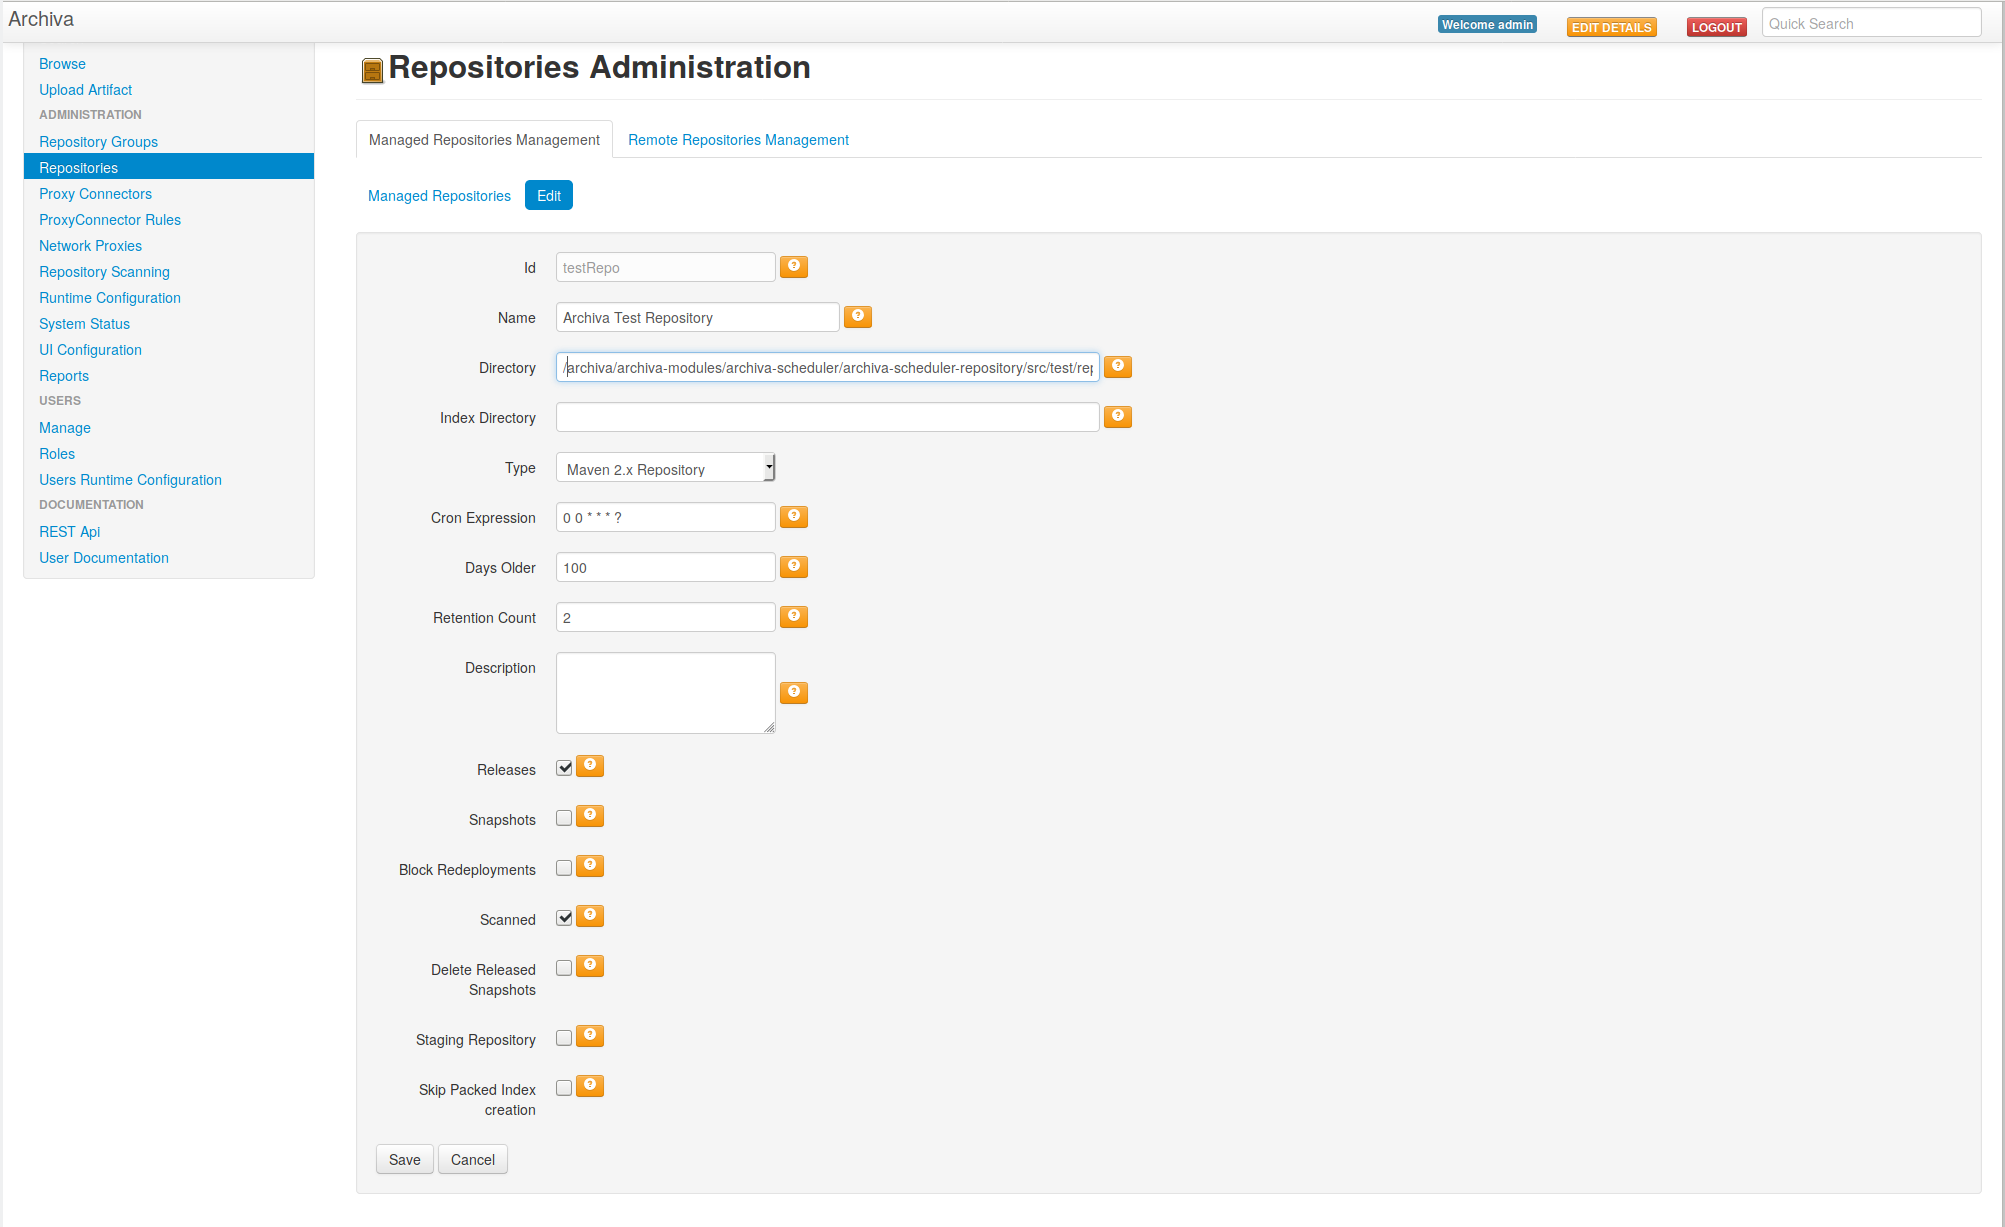Open help icon for Directory field

(x=1117, y=366)
